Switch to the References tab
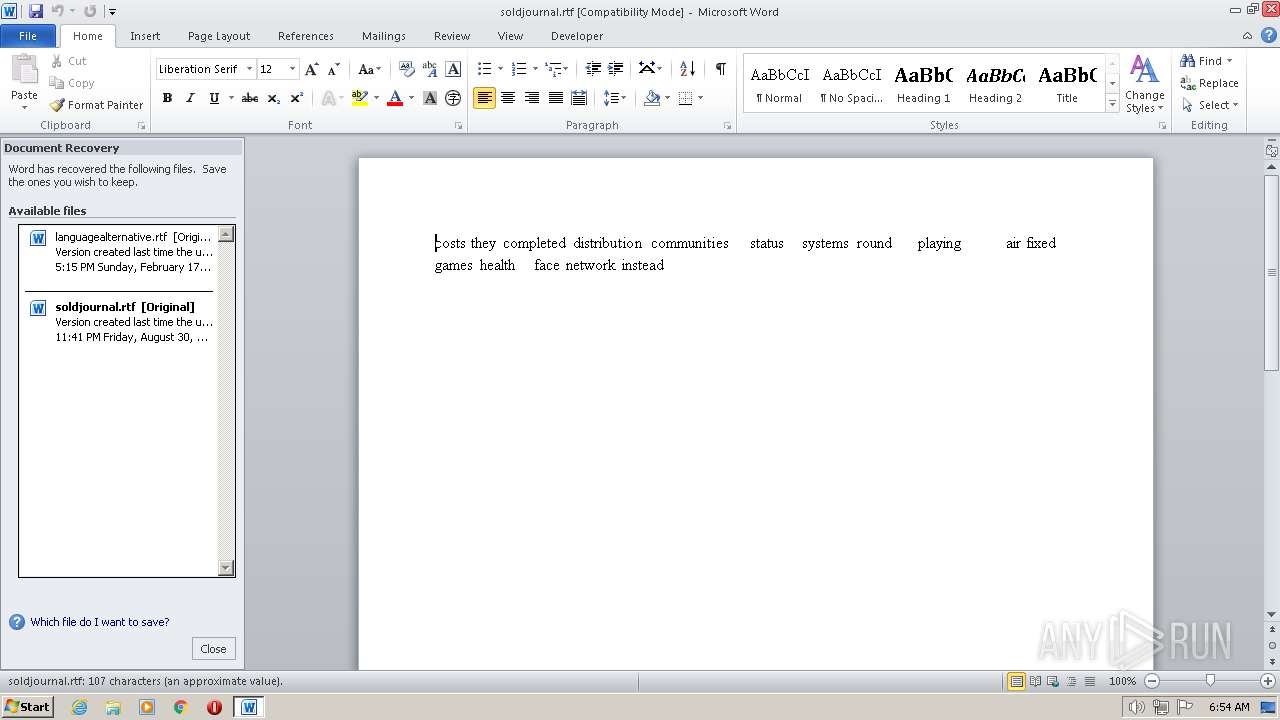1280x720 pixels. pyautogui.click(x=306, y=35)
